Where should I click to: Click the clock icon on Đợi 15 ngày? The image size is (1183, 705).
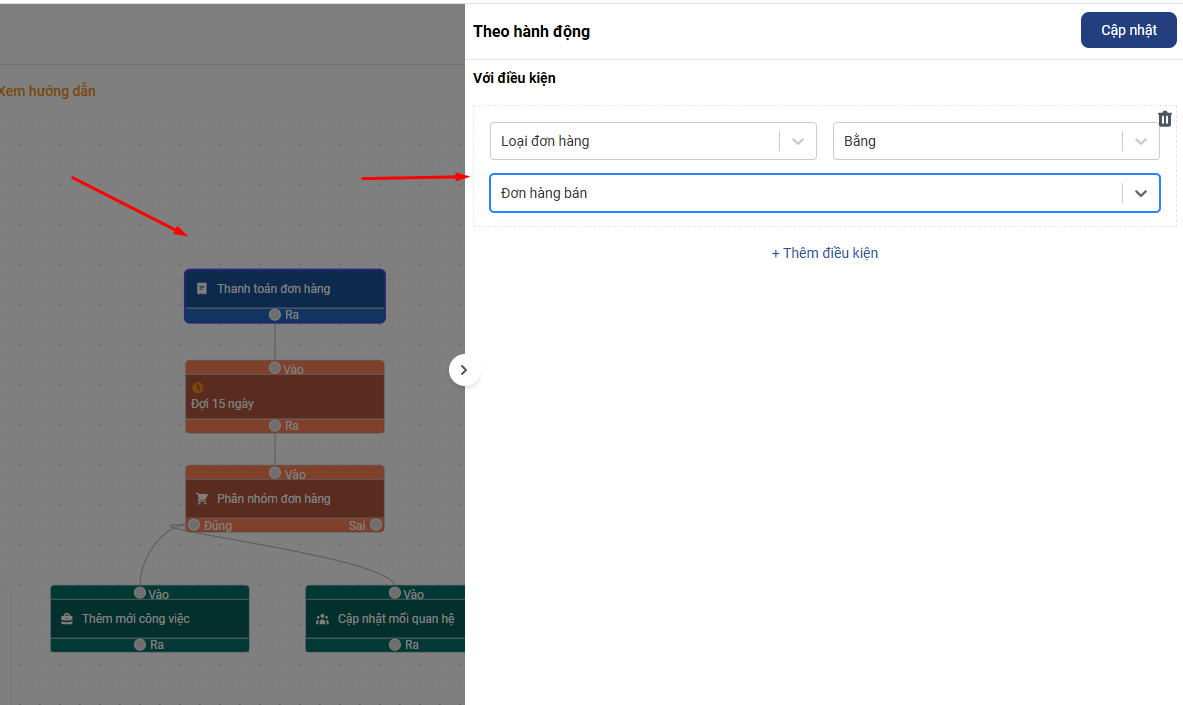pyautogui.click(x=198, y=387)
